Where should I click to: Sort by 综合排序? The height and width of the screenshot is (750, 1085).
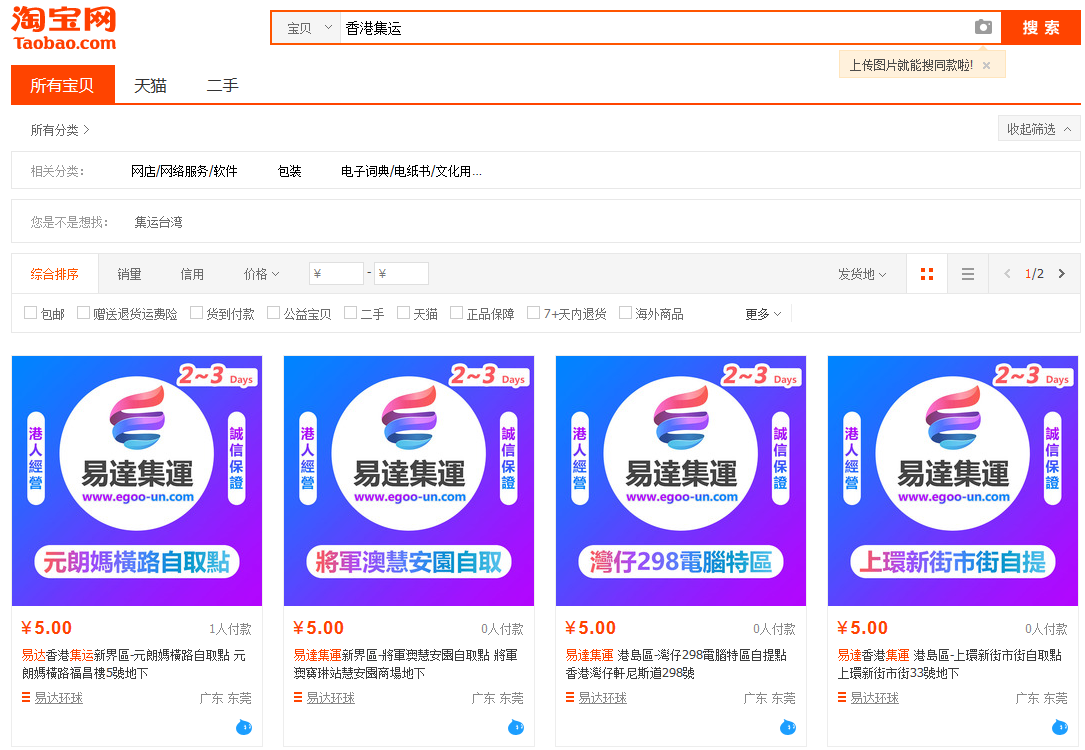pos(55,274)
